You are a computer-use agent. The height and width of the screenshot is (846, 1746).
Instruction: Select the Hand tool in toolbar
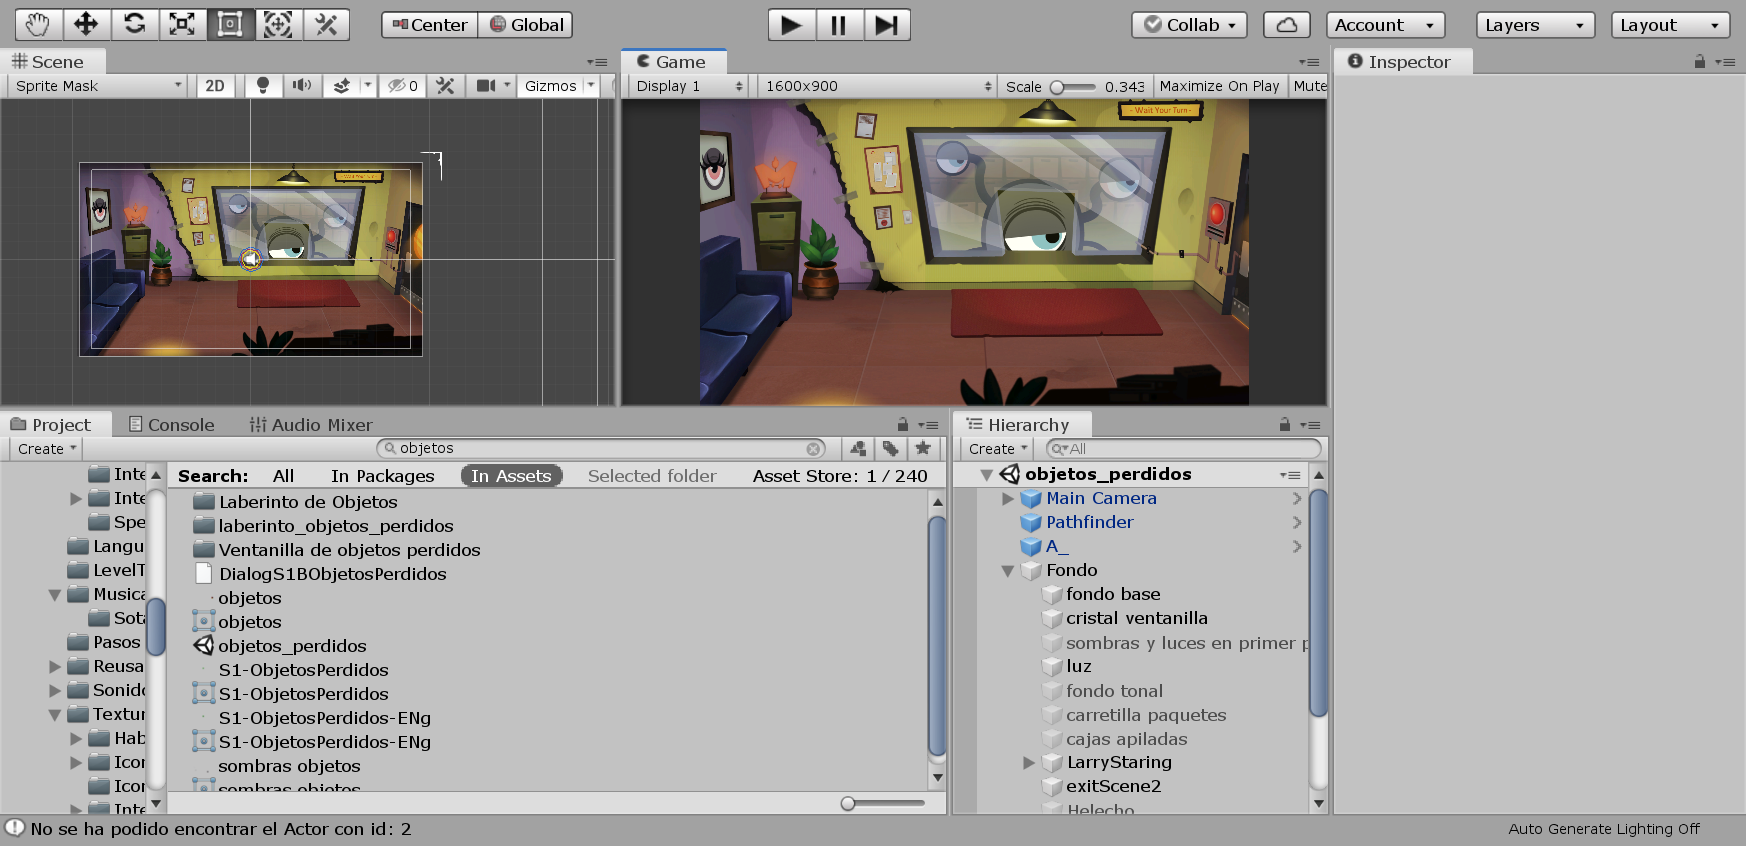(38, 25)
